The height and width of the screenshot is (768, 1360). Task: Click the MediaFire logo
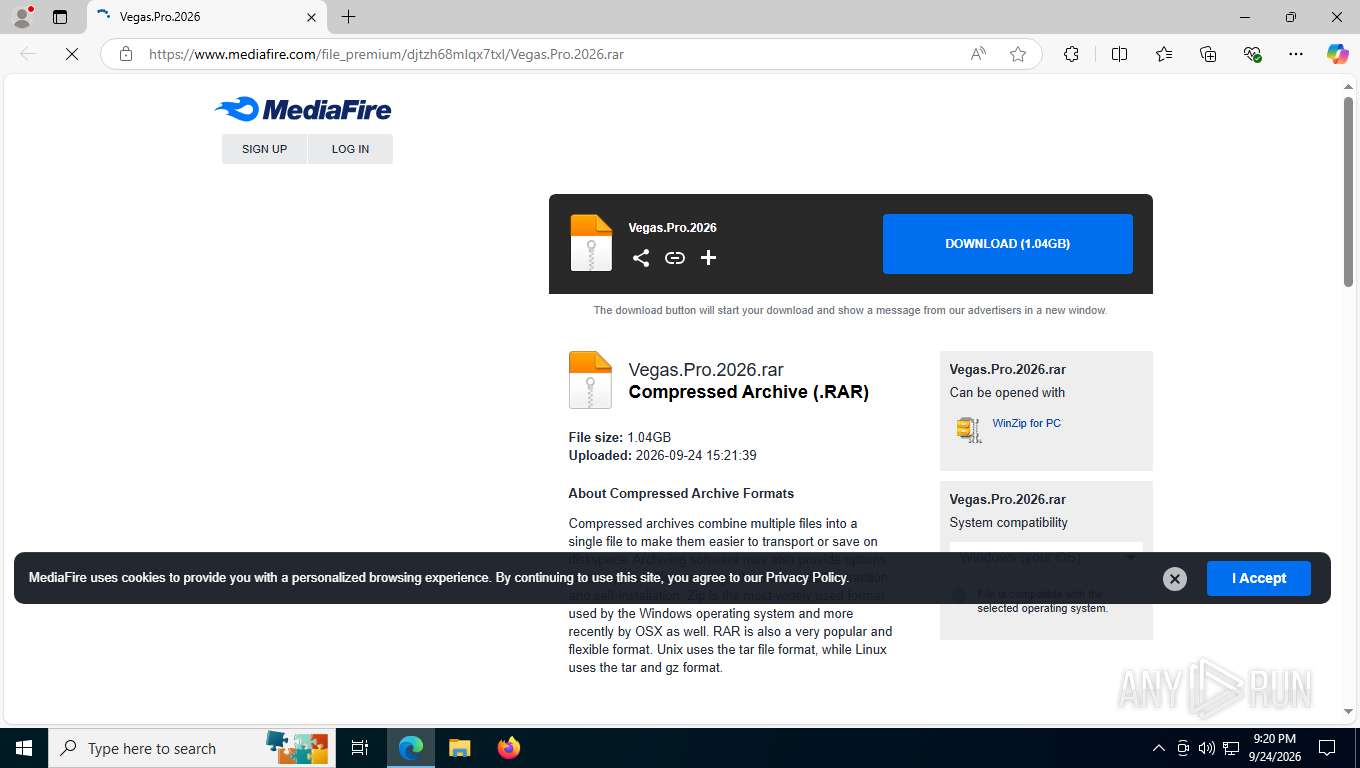302,109
